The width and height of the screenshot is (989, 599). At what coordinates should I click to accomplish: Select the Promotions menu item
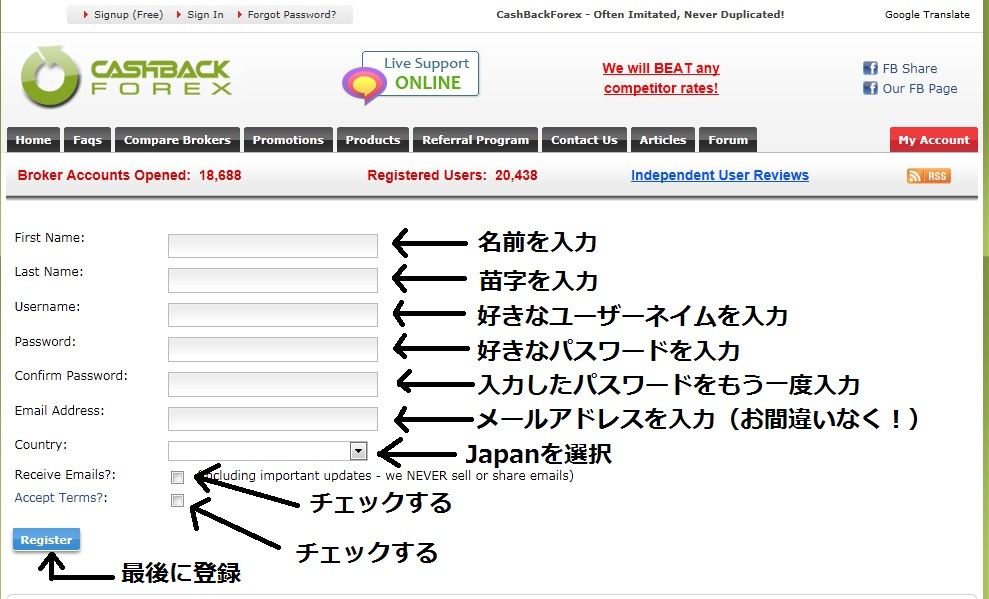pyautogui.click(x=288, y=140)
